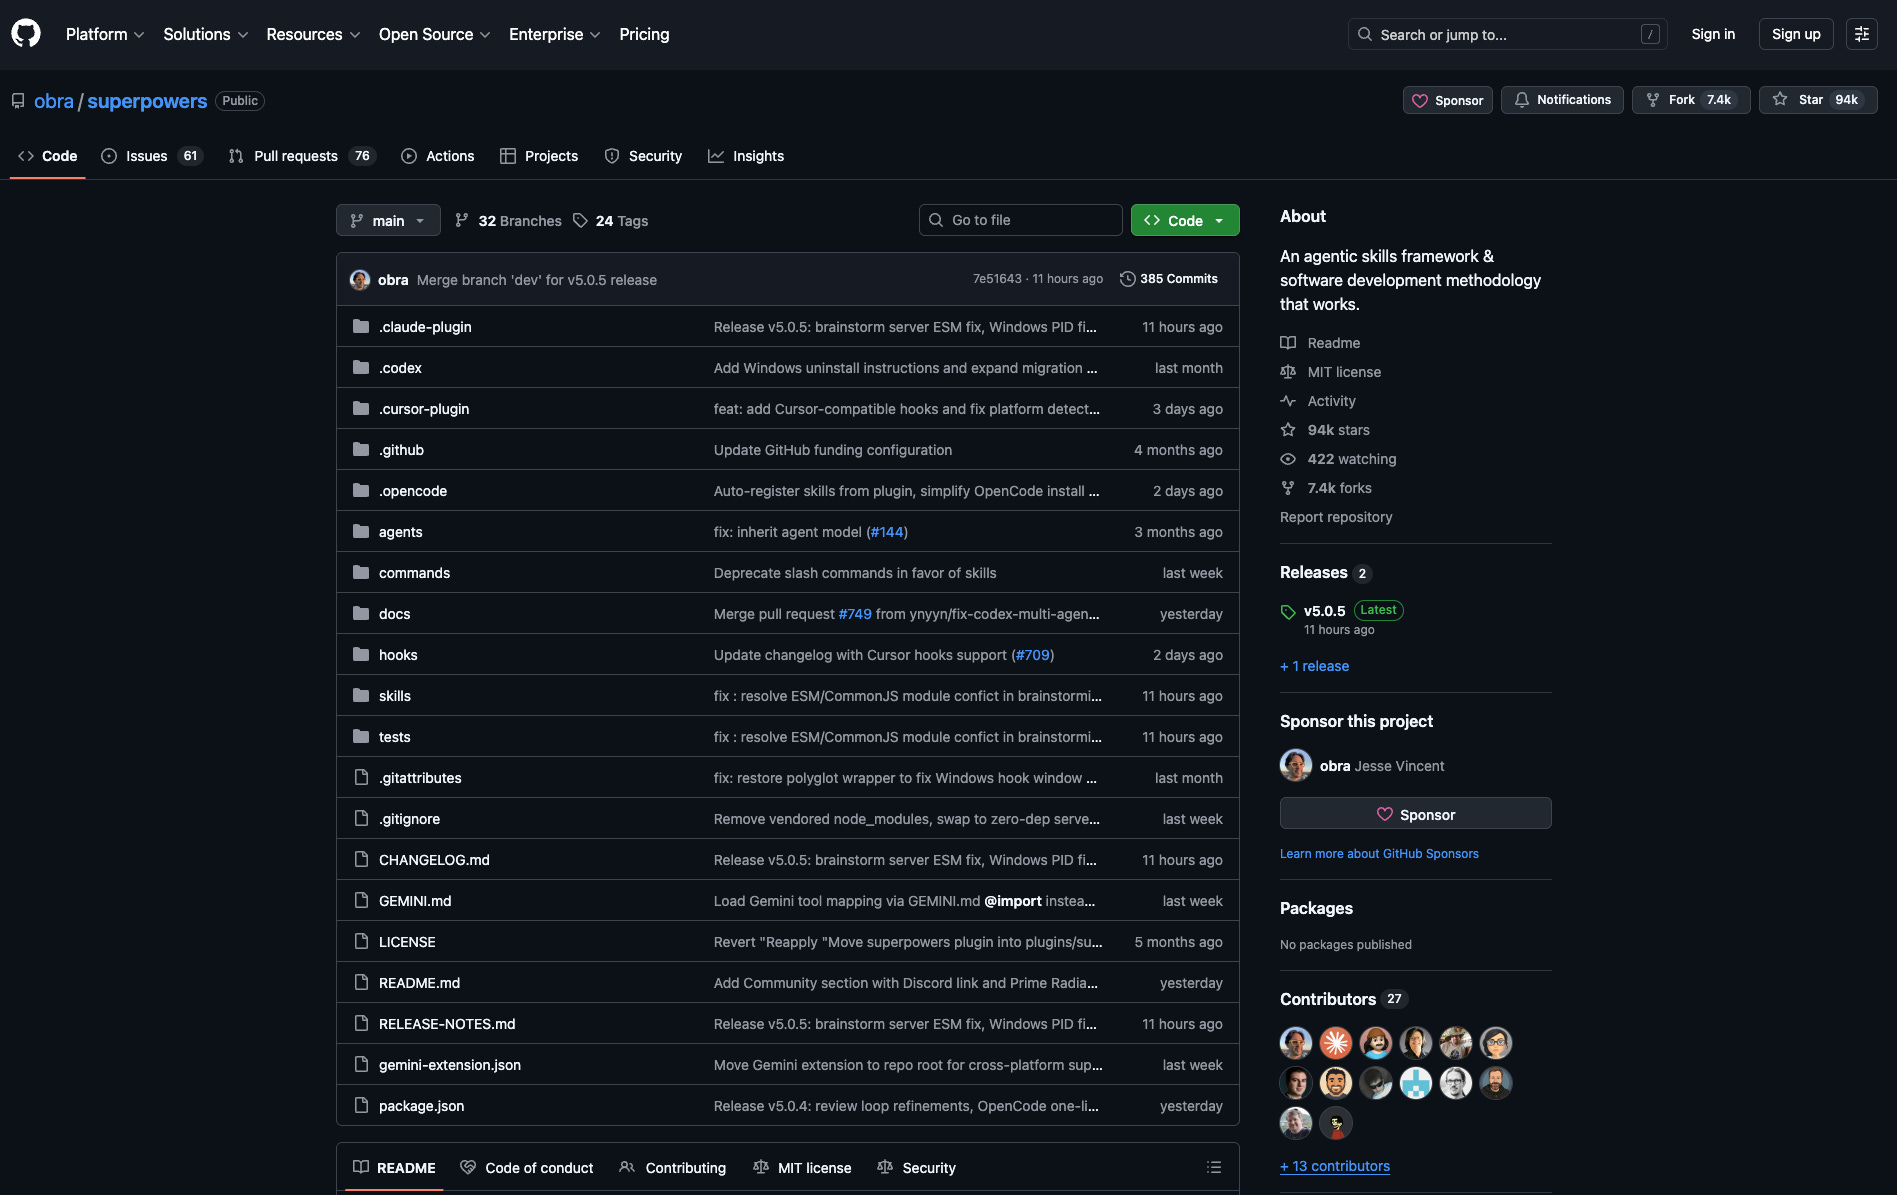View the 385 Commits history
This screenshot has height=1195, width=1897.
pos(1169,279)
